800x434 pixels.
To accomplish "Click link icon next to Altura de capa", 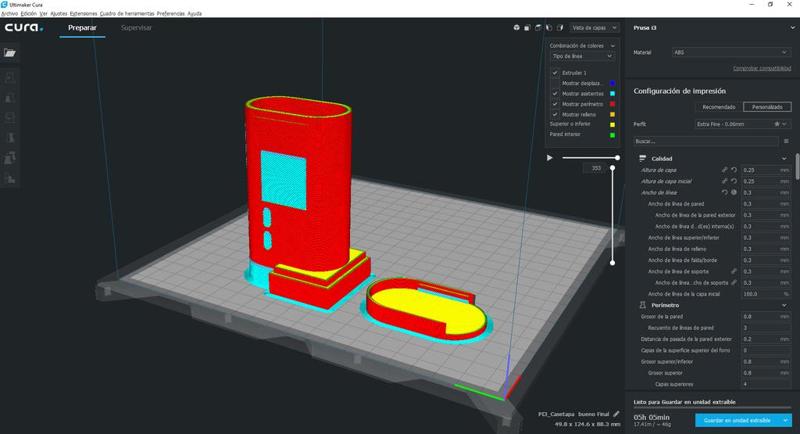I will coord(724,170).
